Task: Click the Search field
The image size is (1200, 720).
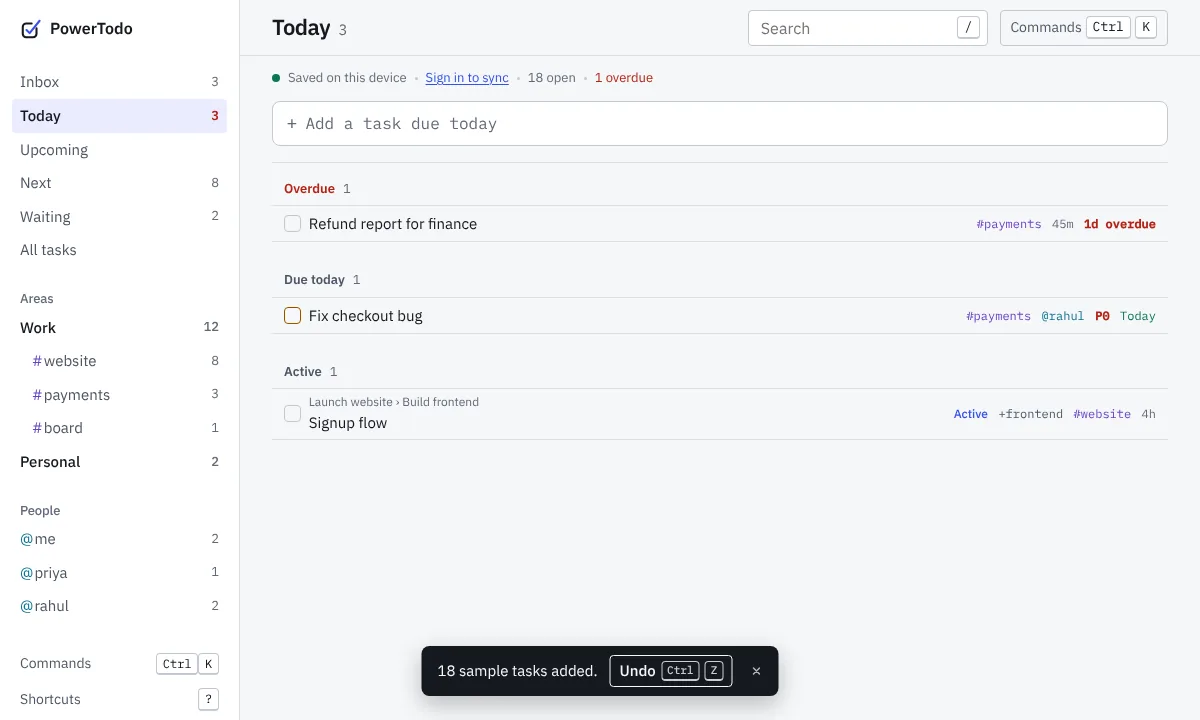Action: tap(868, 28)
